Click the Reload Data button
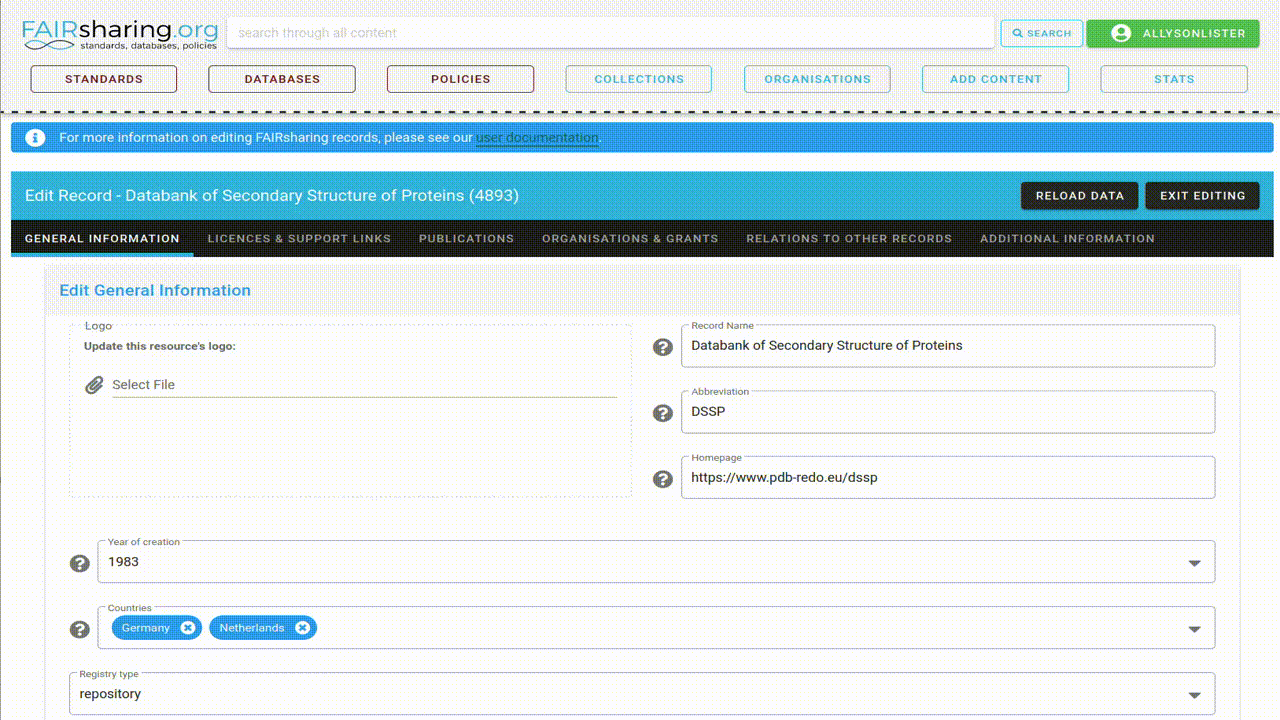This screenshot has height=720, width=1280. (x=1080, y=196)
